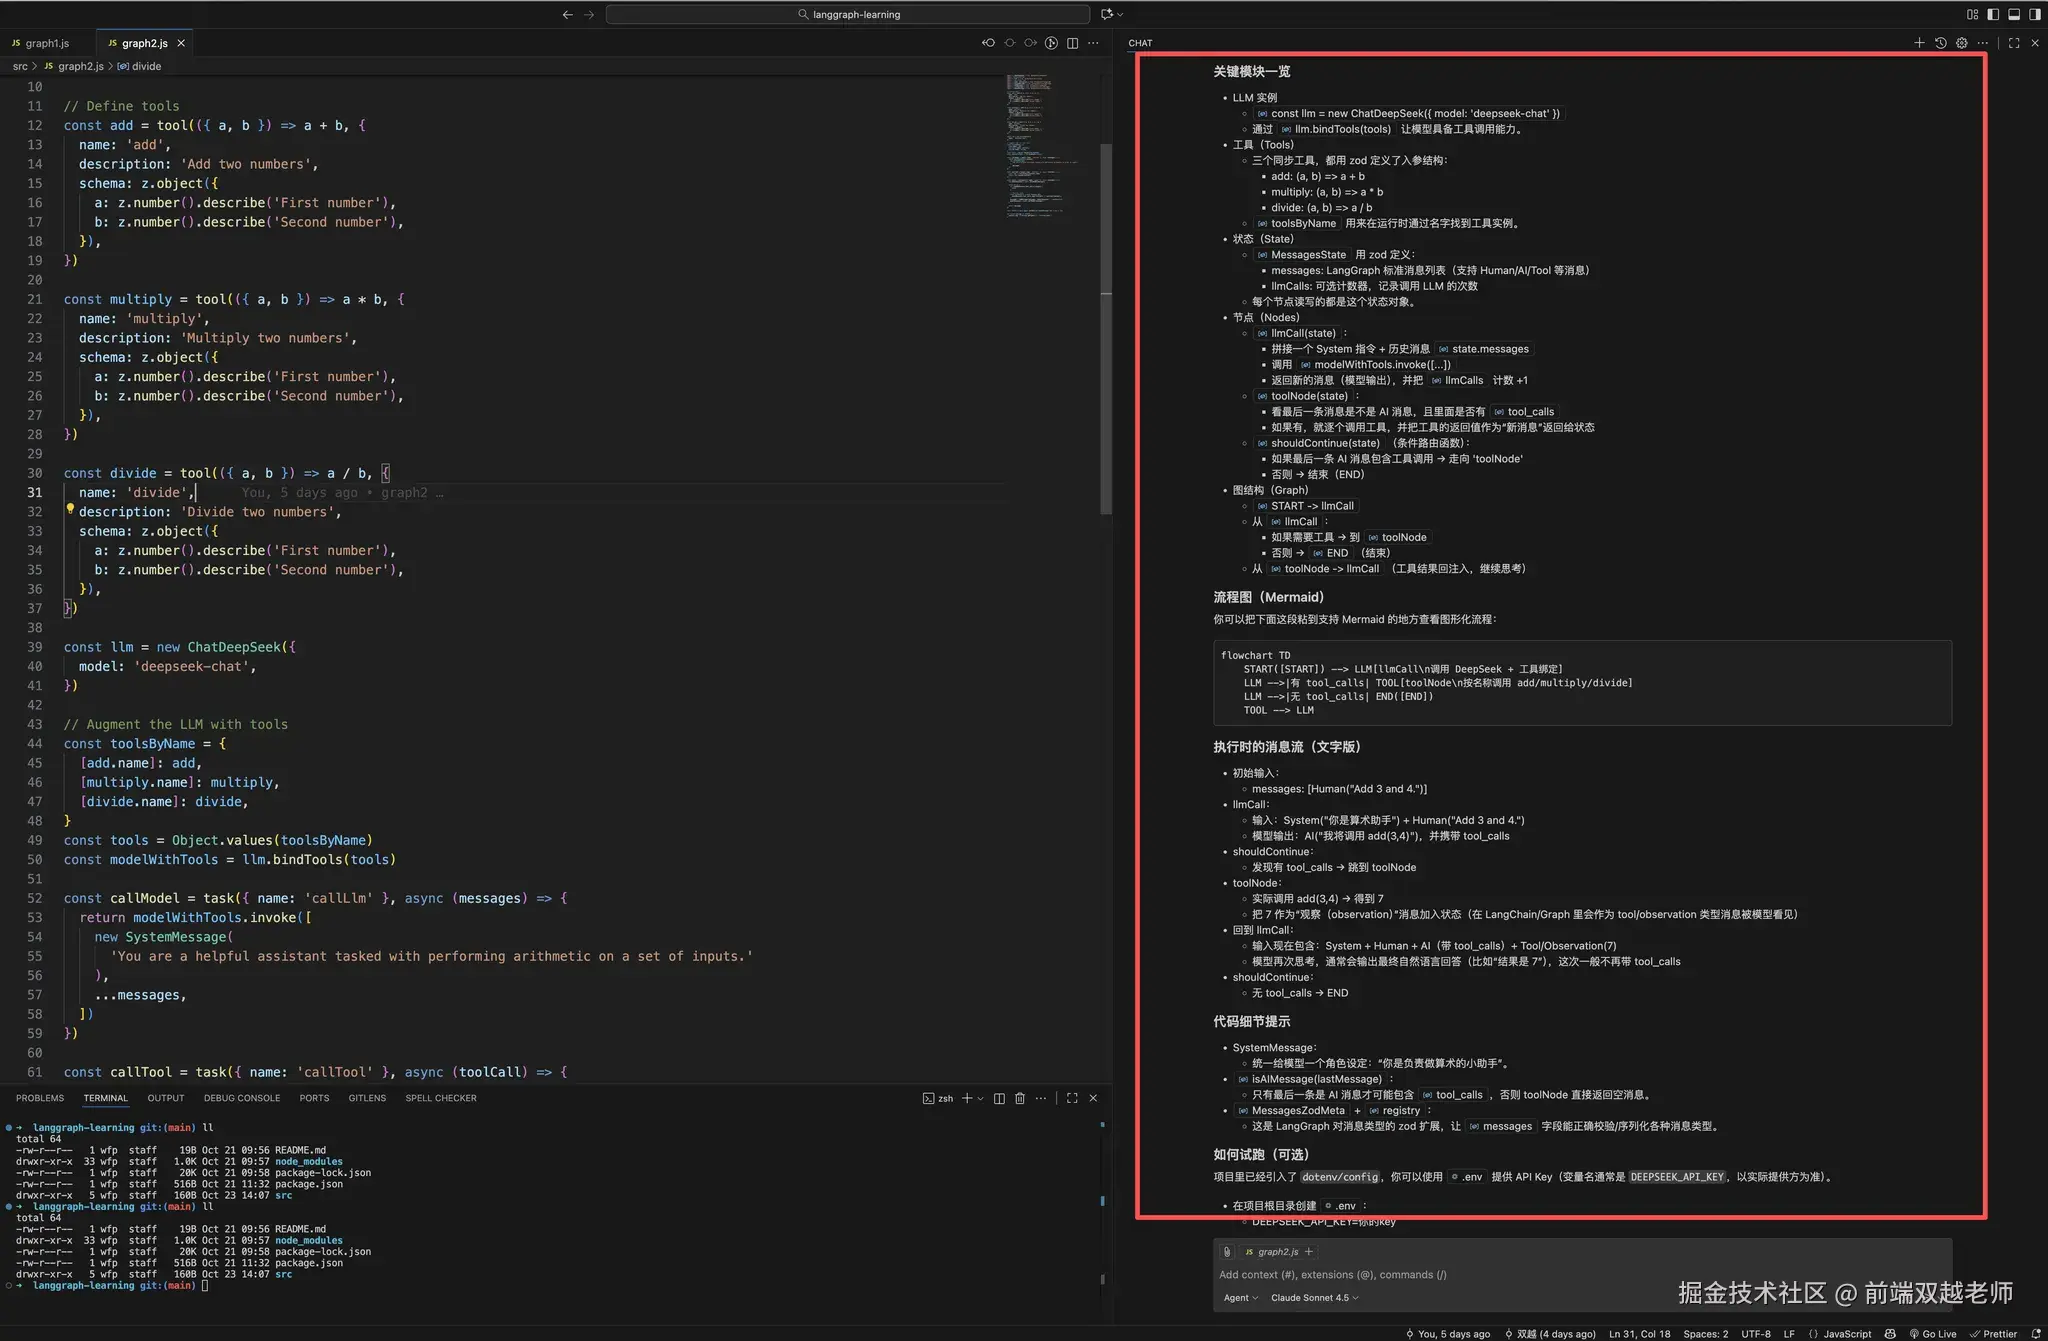2048x1341 pixels.
Task: Start a new chat with plus icon
Action: point(1919,43)
